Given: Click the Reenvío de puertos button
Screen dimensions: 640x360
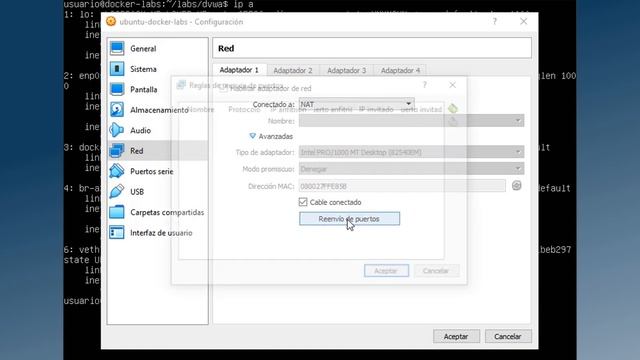Looking at the screenshot, I should (x=349, y=219).
